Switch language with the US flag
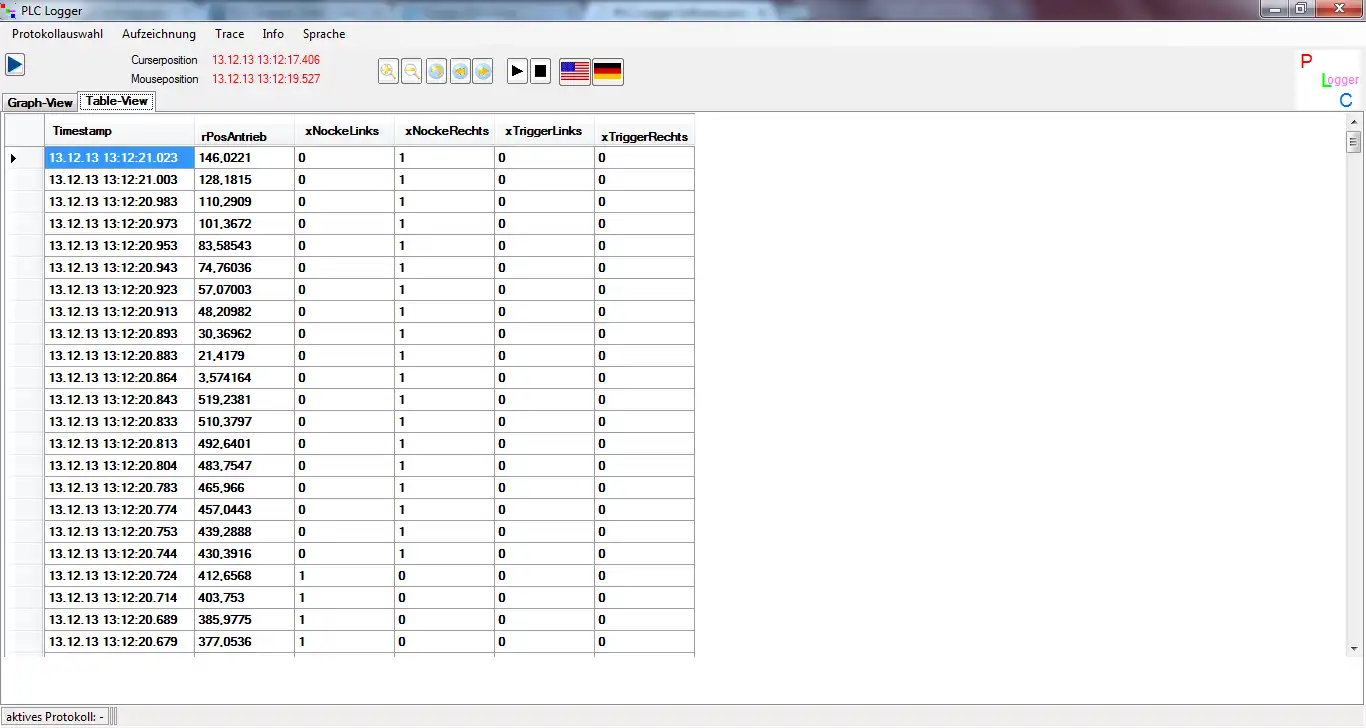Viewport: 1366px width, 728px height. coord(574,72)
